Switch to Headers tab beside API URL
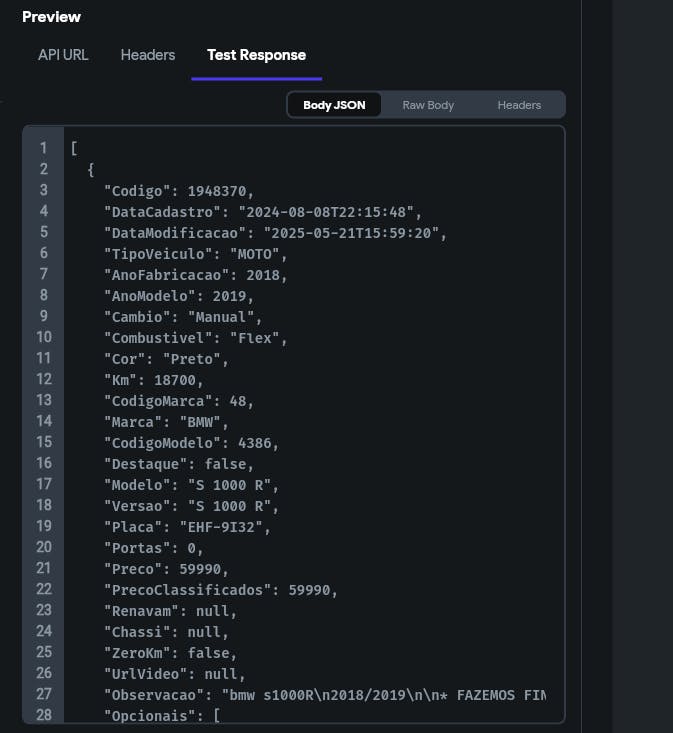 [x=148, y=55]
